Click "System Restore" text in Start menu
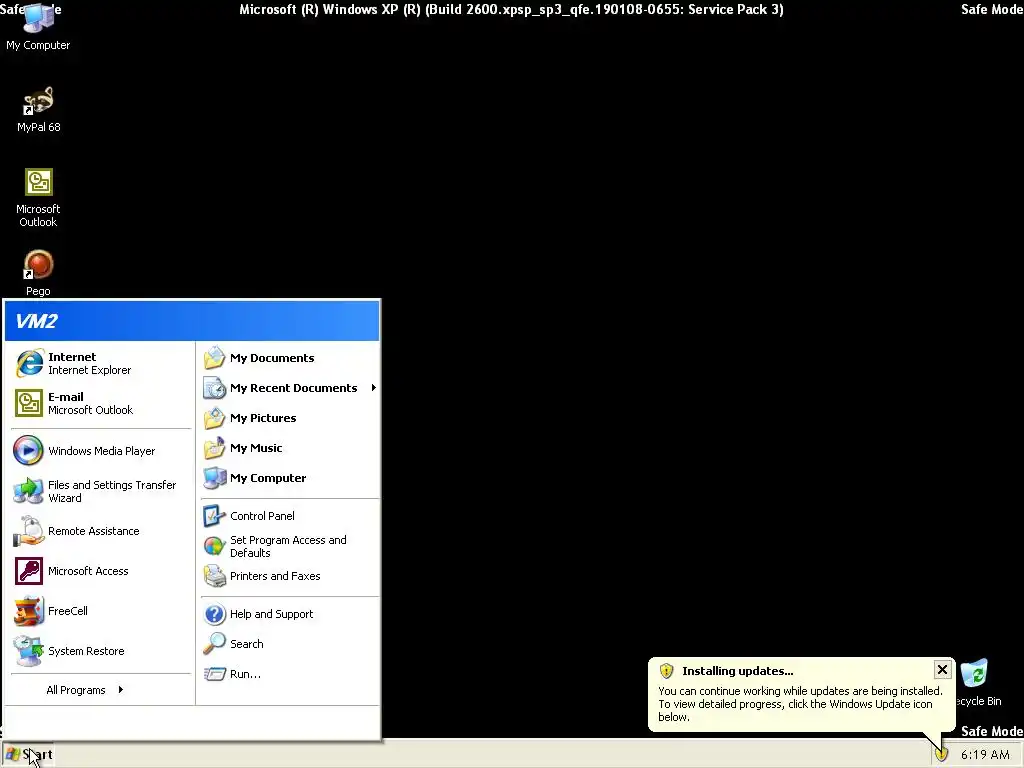The width and height of the screenshot is (1024, 768). [86, 650]
